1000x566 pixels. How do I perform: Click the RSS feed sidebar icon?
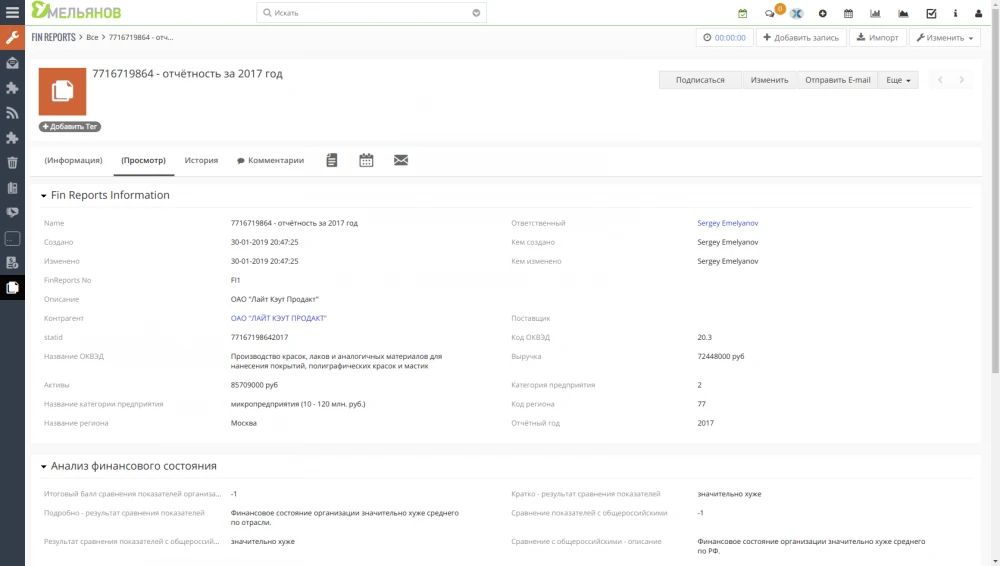[12, 113]
